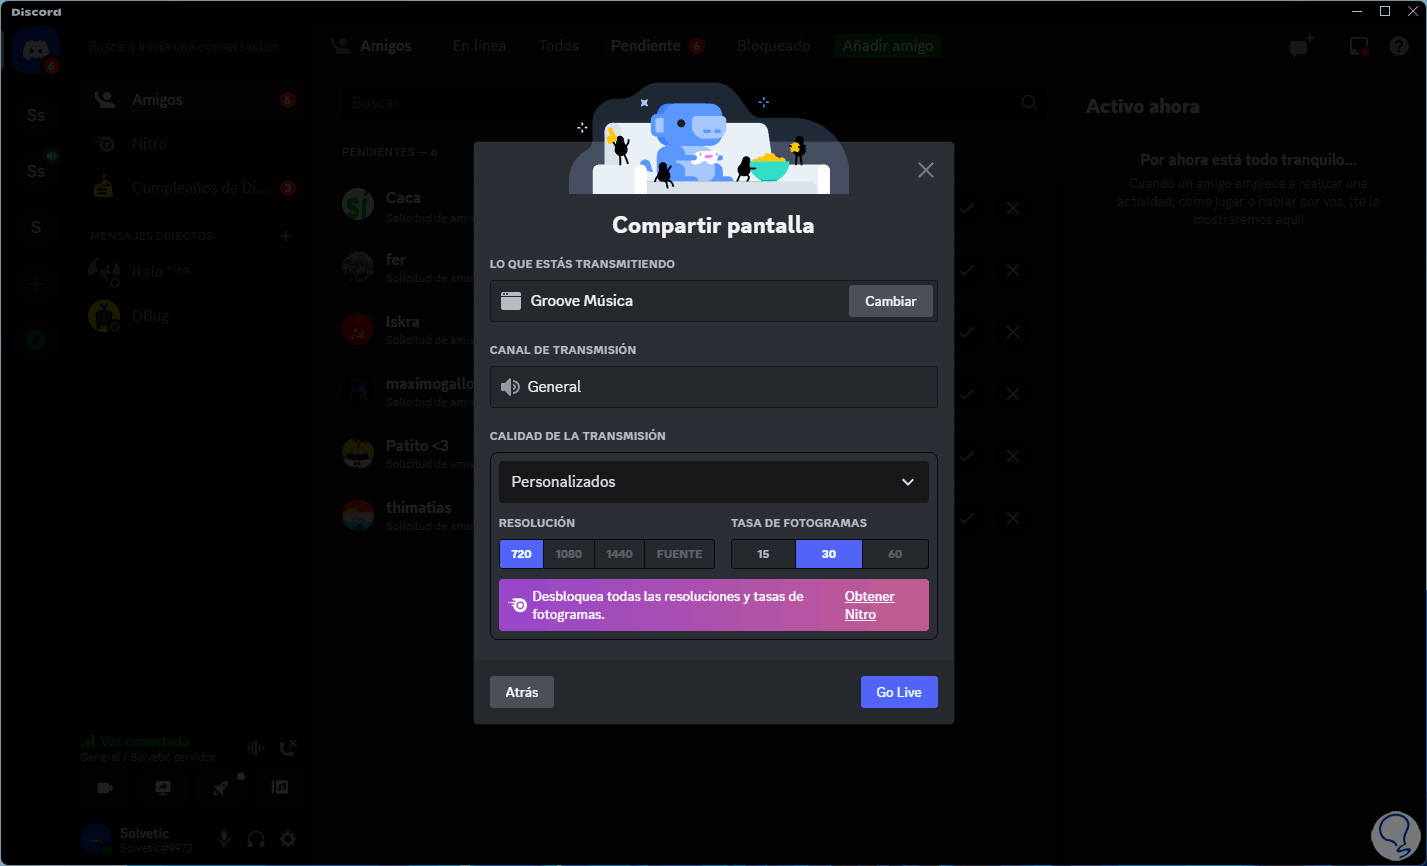Screen dimensions: 1427x866
Task: Decline Iskra's friend request
Action: [1013, 332]
